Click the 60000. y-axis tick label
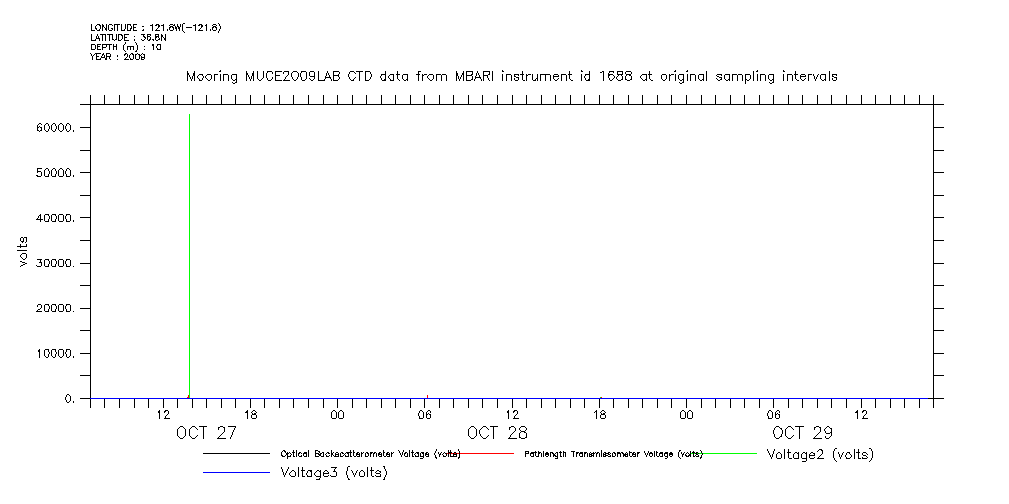1009x504 pixels. click(x=54, y=127)
